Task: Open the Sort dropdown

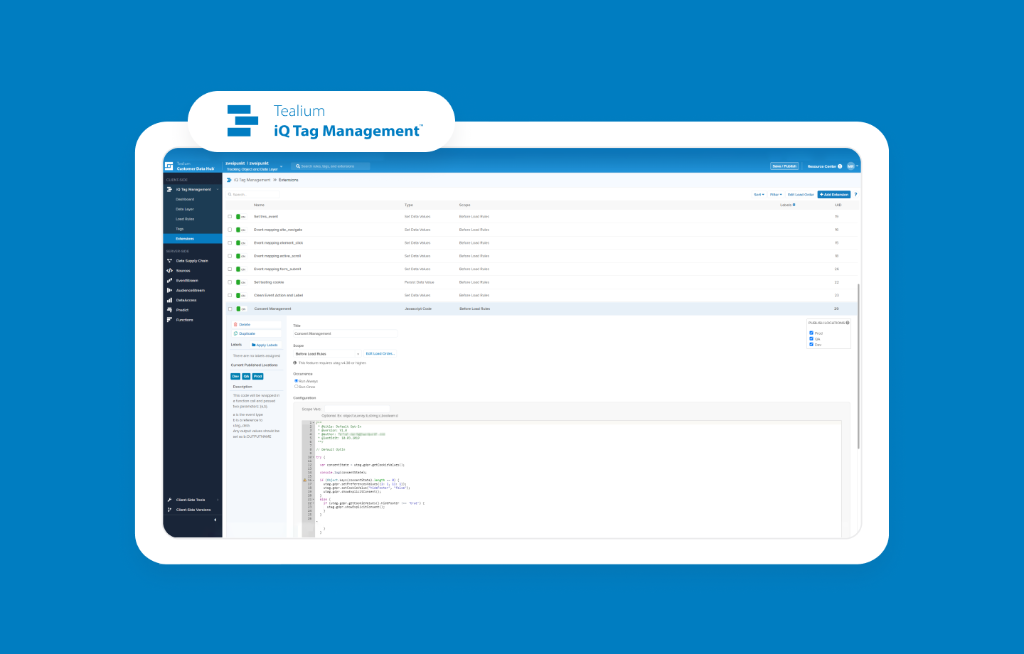Action: [x=759, y=195]
